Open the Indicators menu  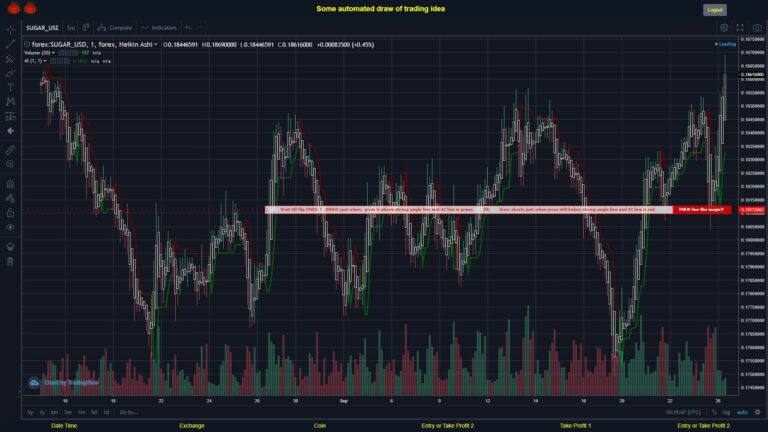159,28
